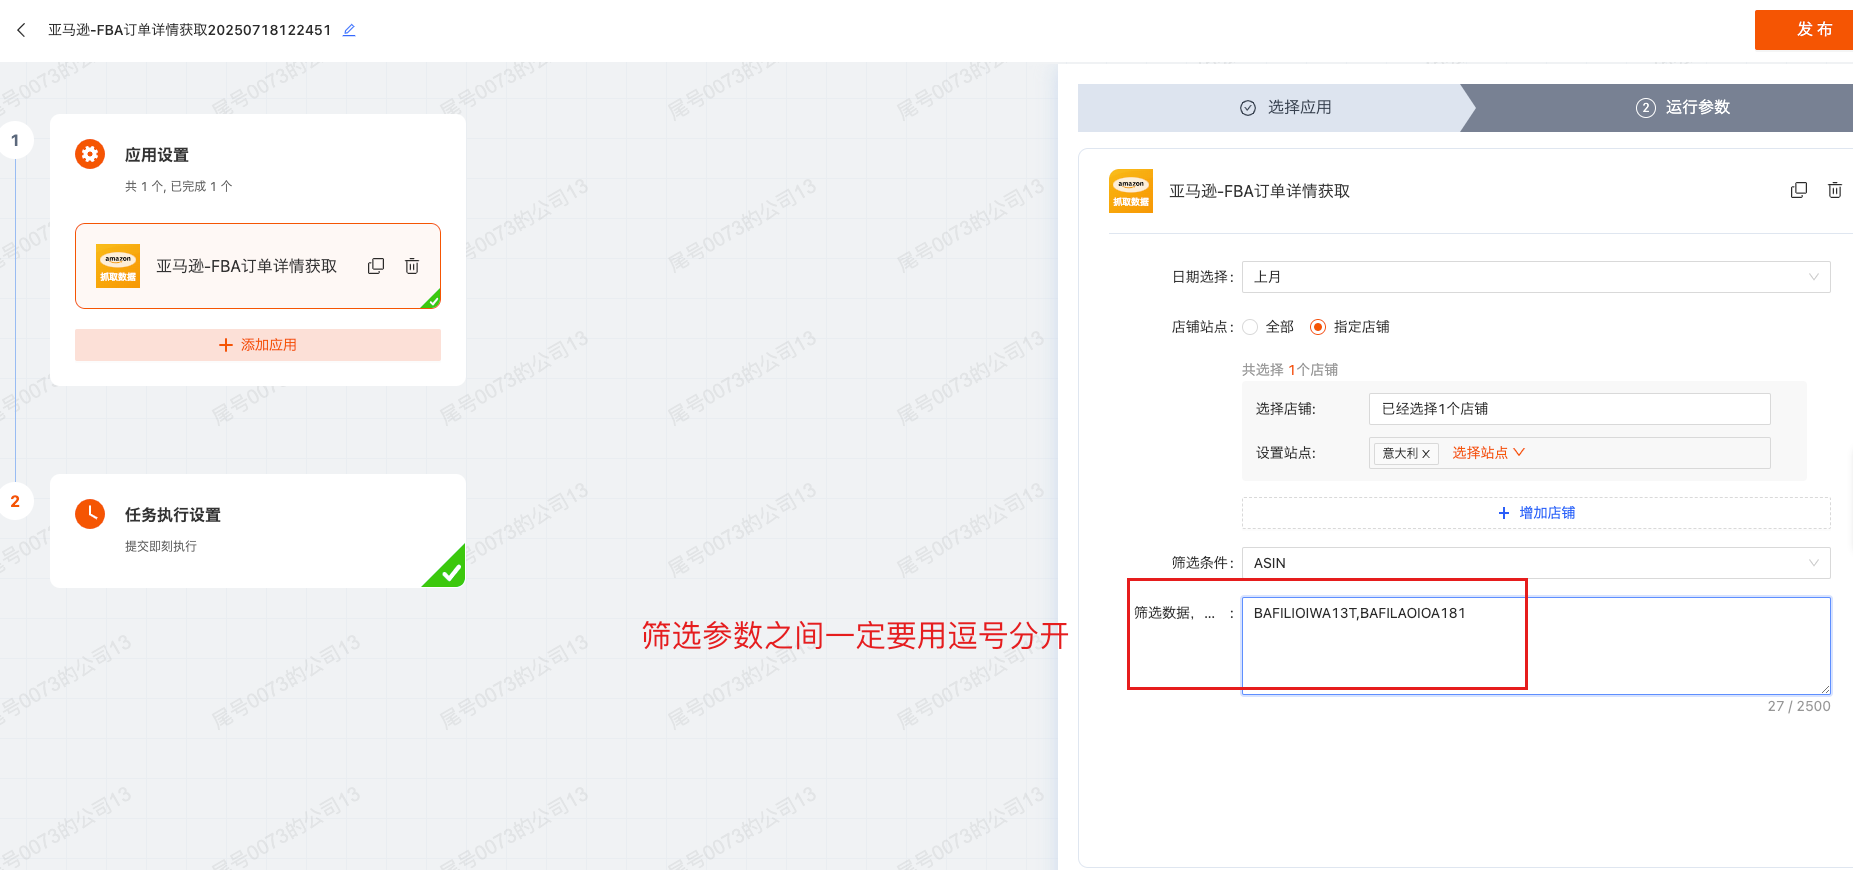Click the Amazon app icon in right panel

1131,191
